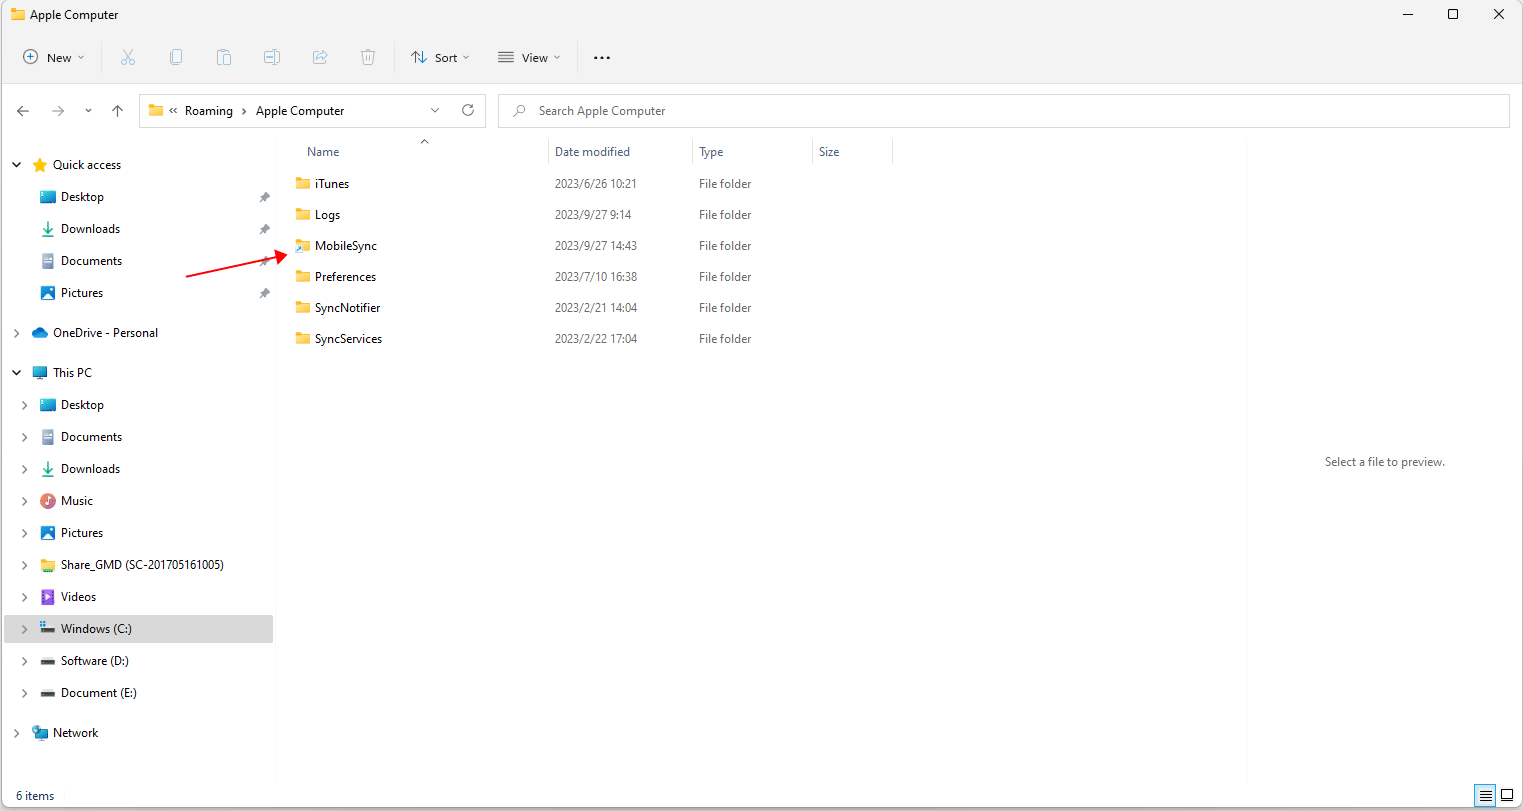
Task: Open Documents under Quick access
Action: [x=91, y=261]
